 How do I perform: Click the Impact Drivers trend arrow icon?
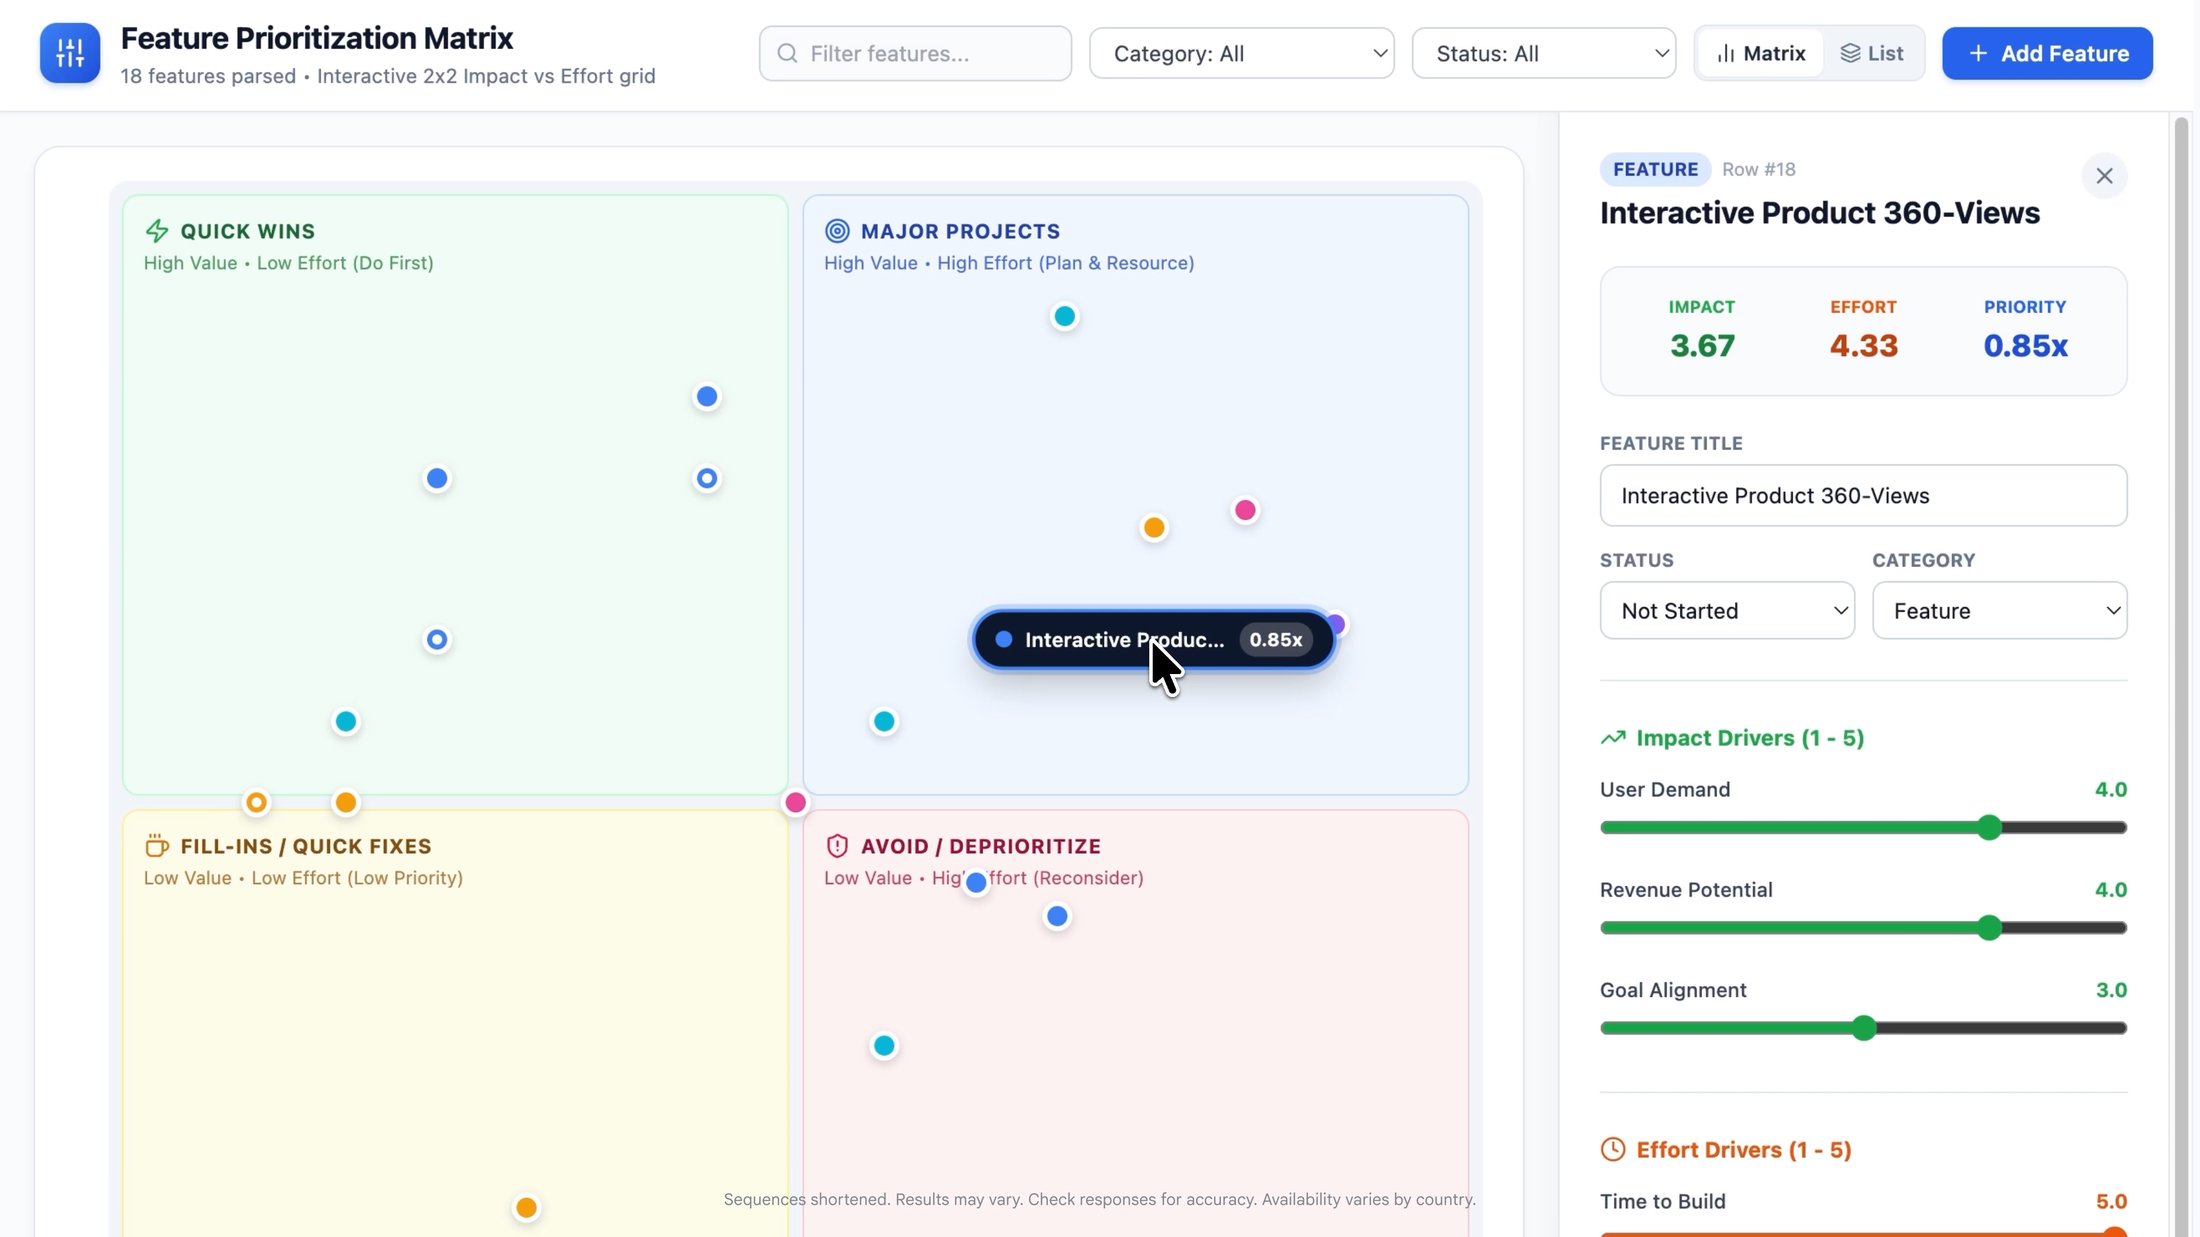coord(1613,738)
